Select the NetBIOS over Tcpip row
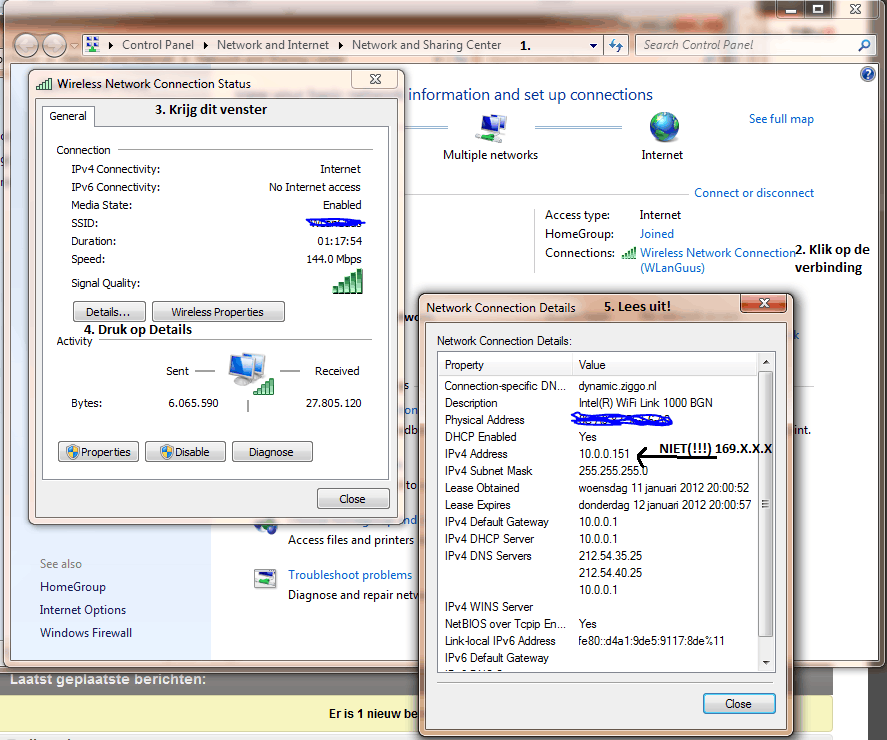887x740 pixels. click(x=598, y=623)
